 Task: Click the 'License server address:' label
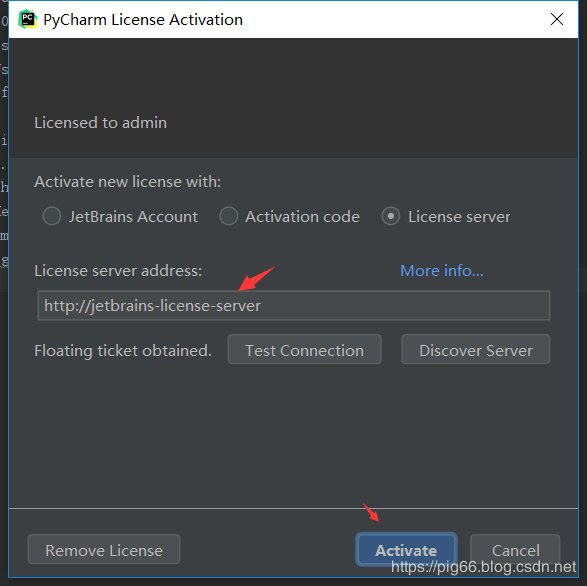118,270
